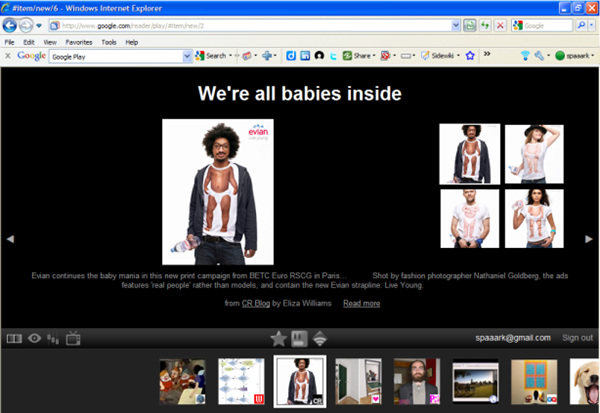
Task: Open the Tools menu
Action: (109, 42)
